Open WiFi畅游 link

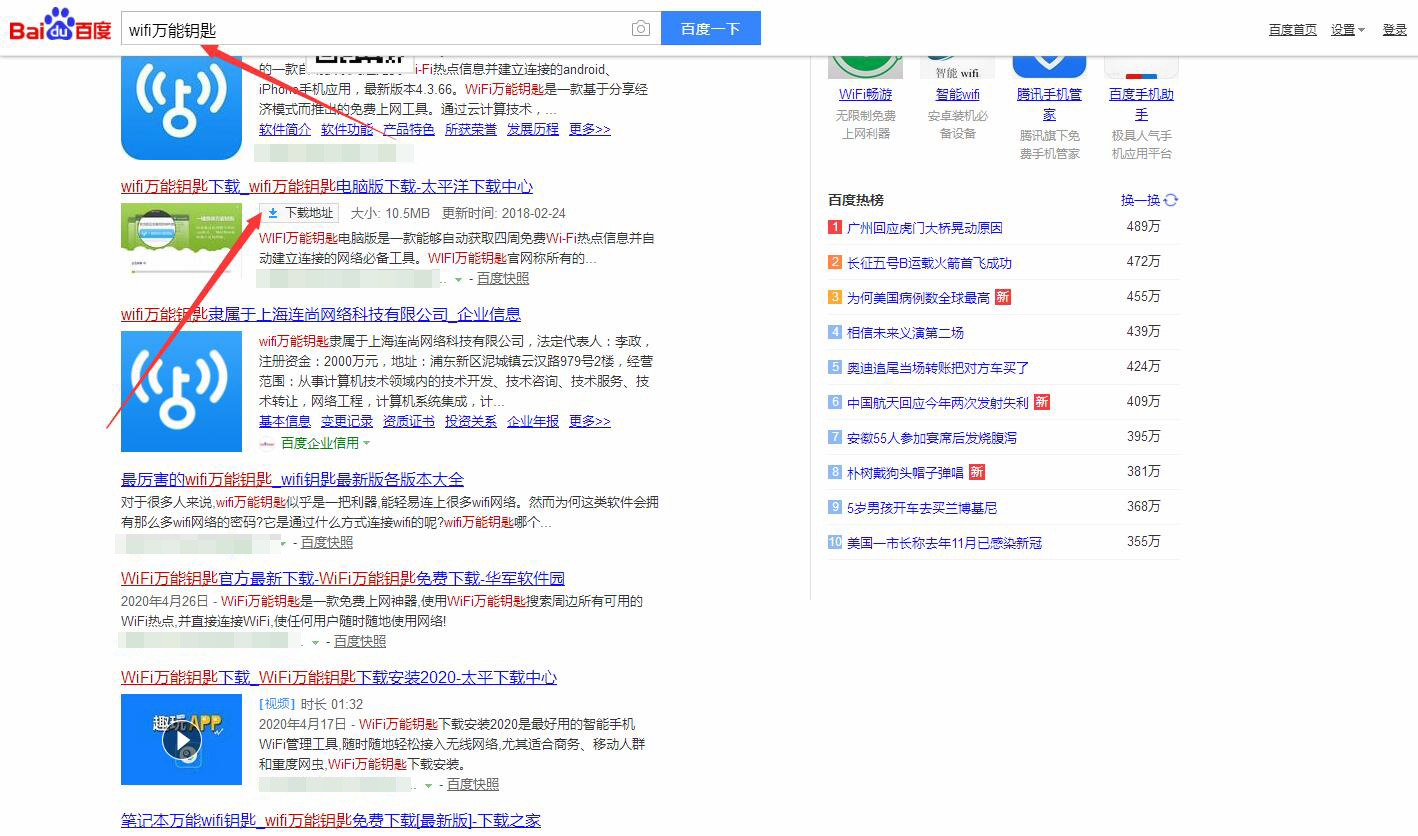[866, 95]
